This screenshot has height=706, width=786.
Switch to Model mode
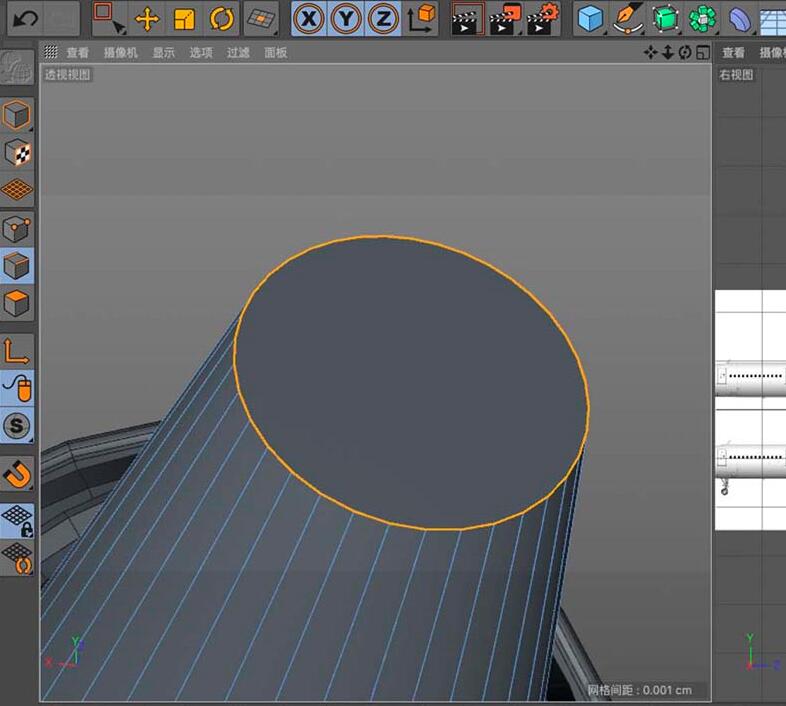(17, 114)
